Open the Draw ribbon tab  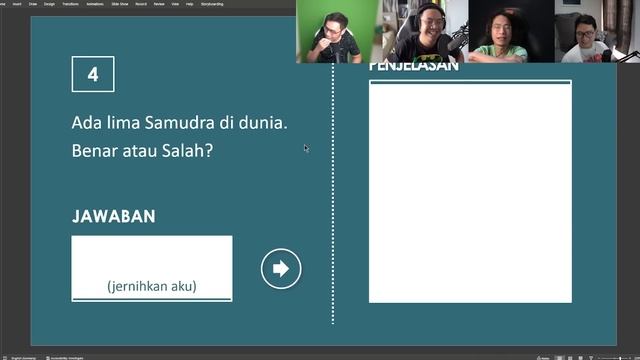point(33,4)
